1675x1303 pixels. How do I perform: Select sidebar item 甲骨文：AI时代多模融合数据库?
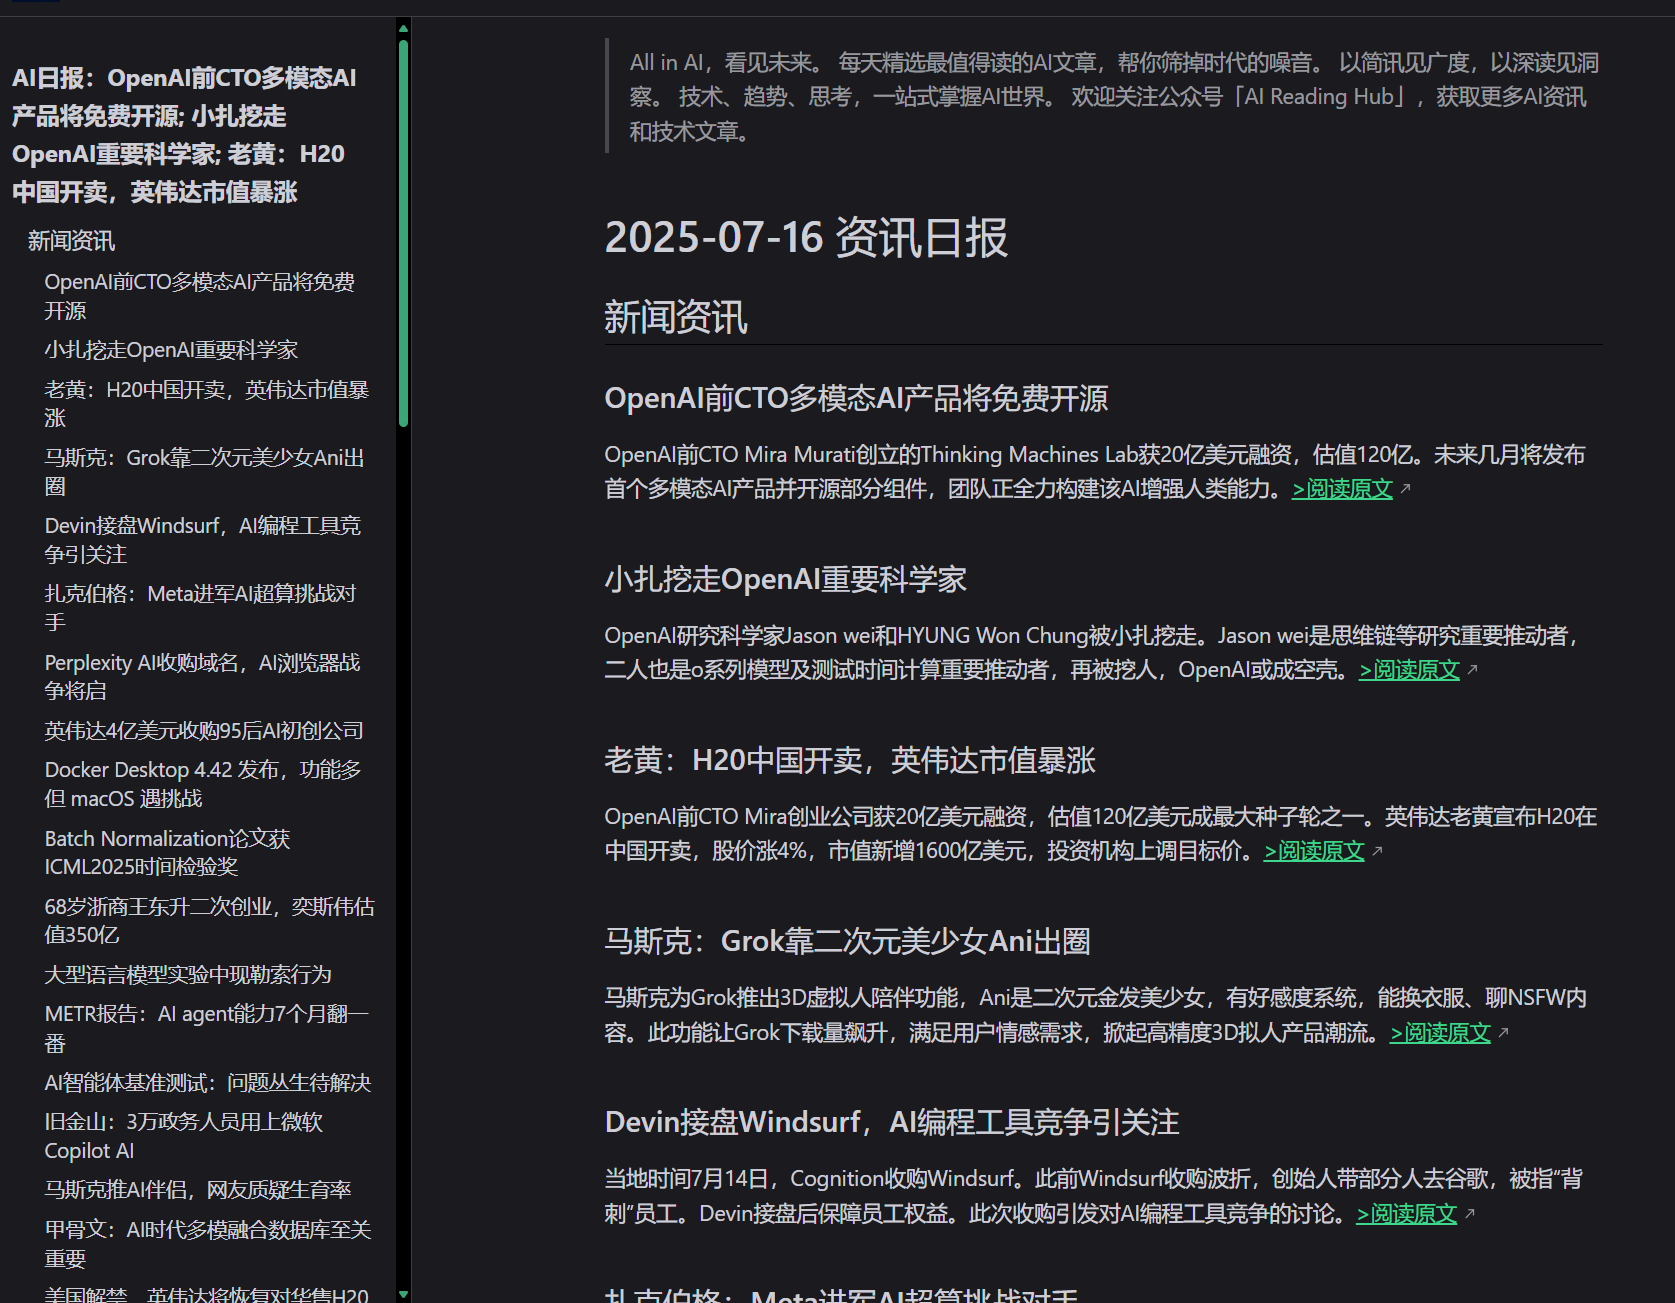[x=208, y=1244]
